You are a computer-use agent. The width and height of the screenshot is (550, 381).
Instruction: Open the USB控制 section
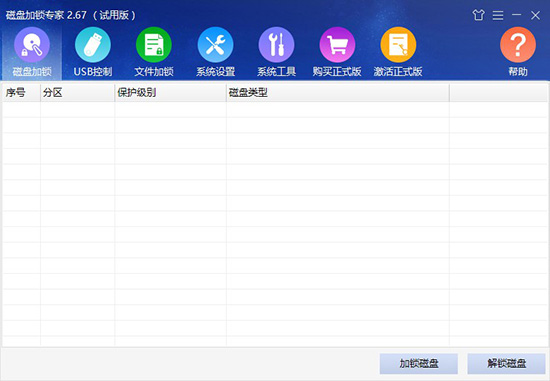point(93,52)
